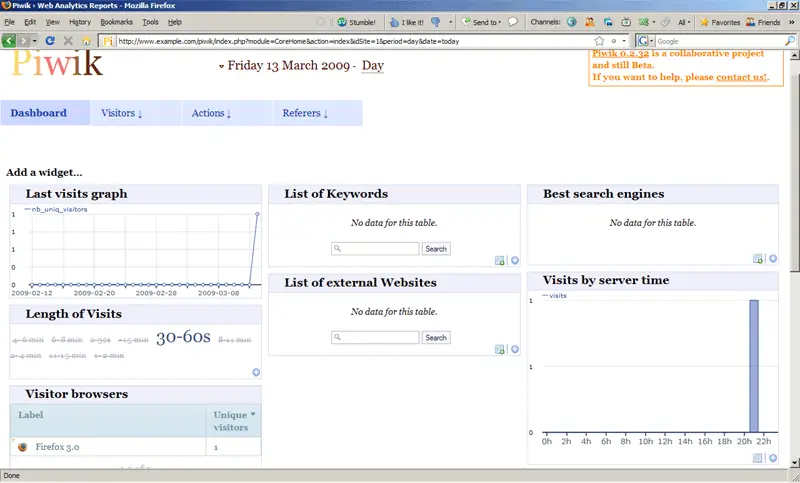Viewport: 800px width, 483px height.
Task: Click blue round icon in Best search engines
Action: 773,259
